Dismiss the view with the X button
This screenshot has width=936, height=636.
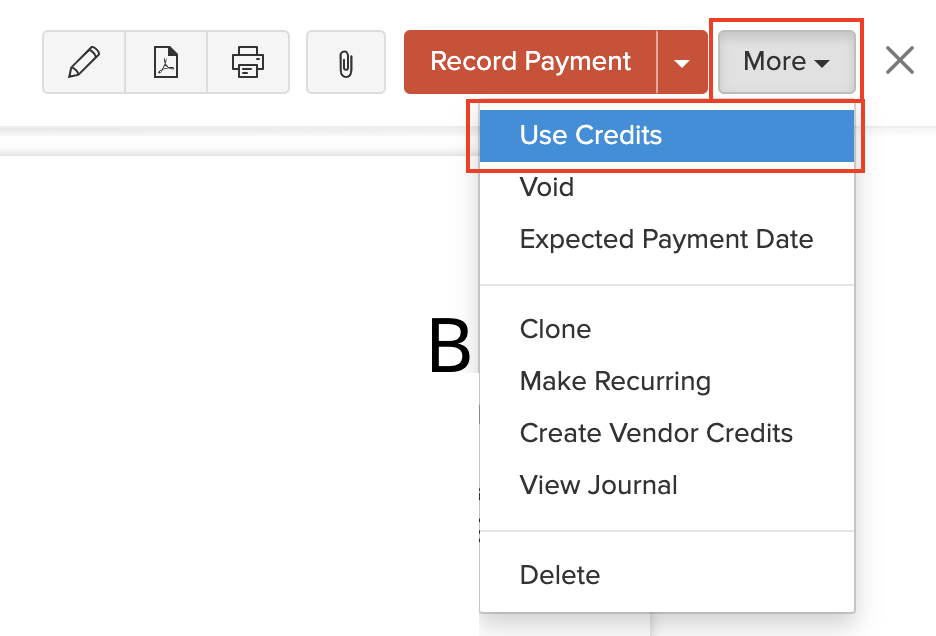coord(899,60)
